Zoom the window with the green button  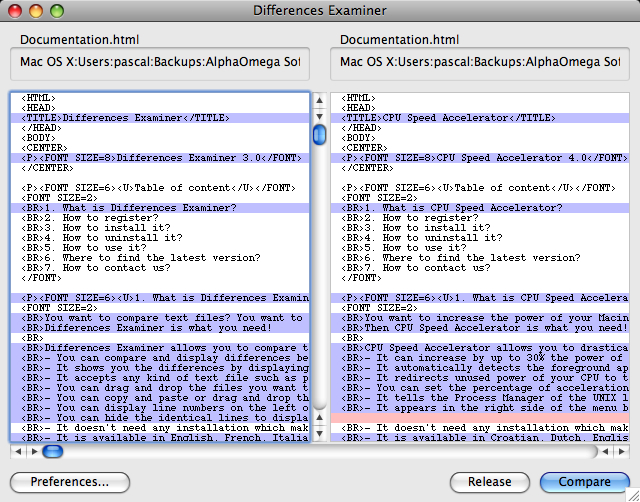pos(57,11)
